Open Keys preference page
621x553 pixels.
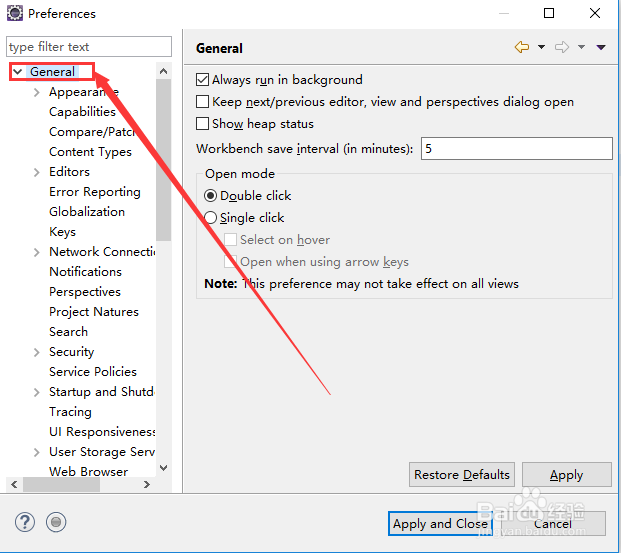pos(62,232)
